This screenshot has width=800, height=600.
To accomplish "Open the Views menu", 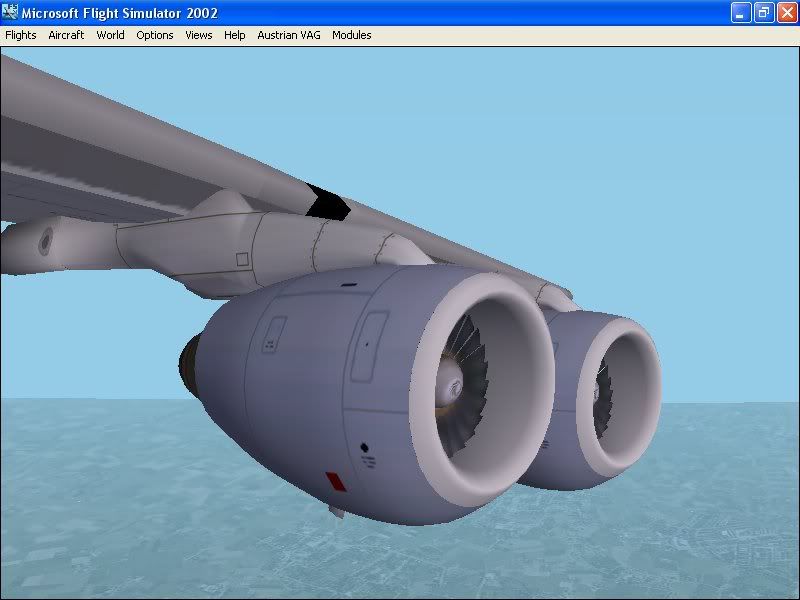I will pos(199,35).
